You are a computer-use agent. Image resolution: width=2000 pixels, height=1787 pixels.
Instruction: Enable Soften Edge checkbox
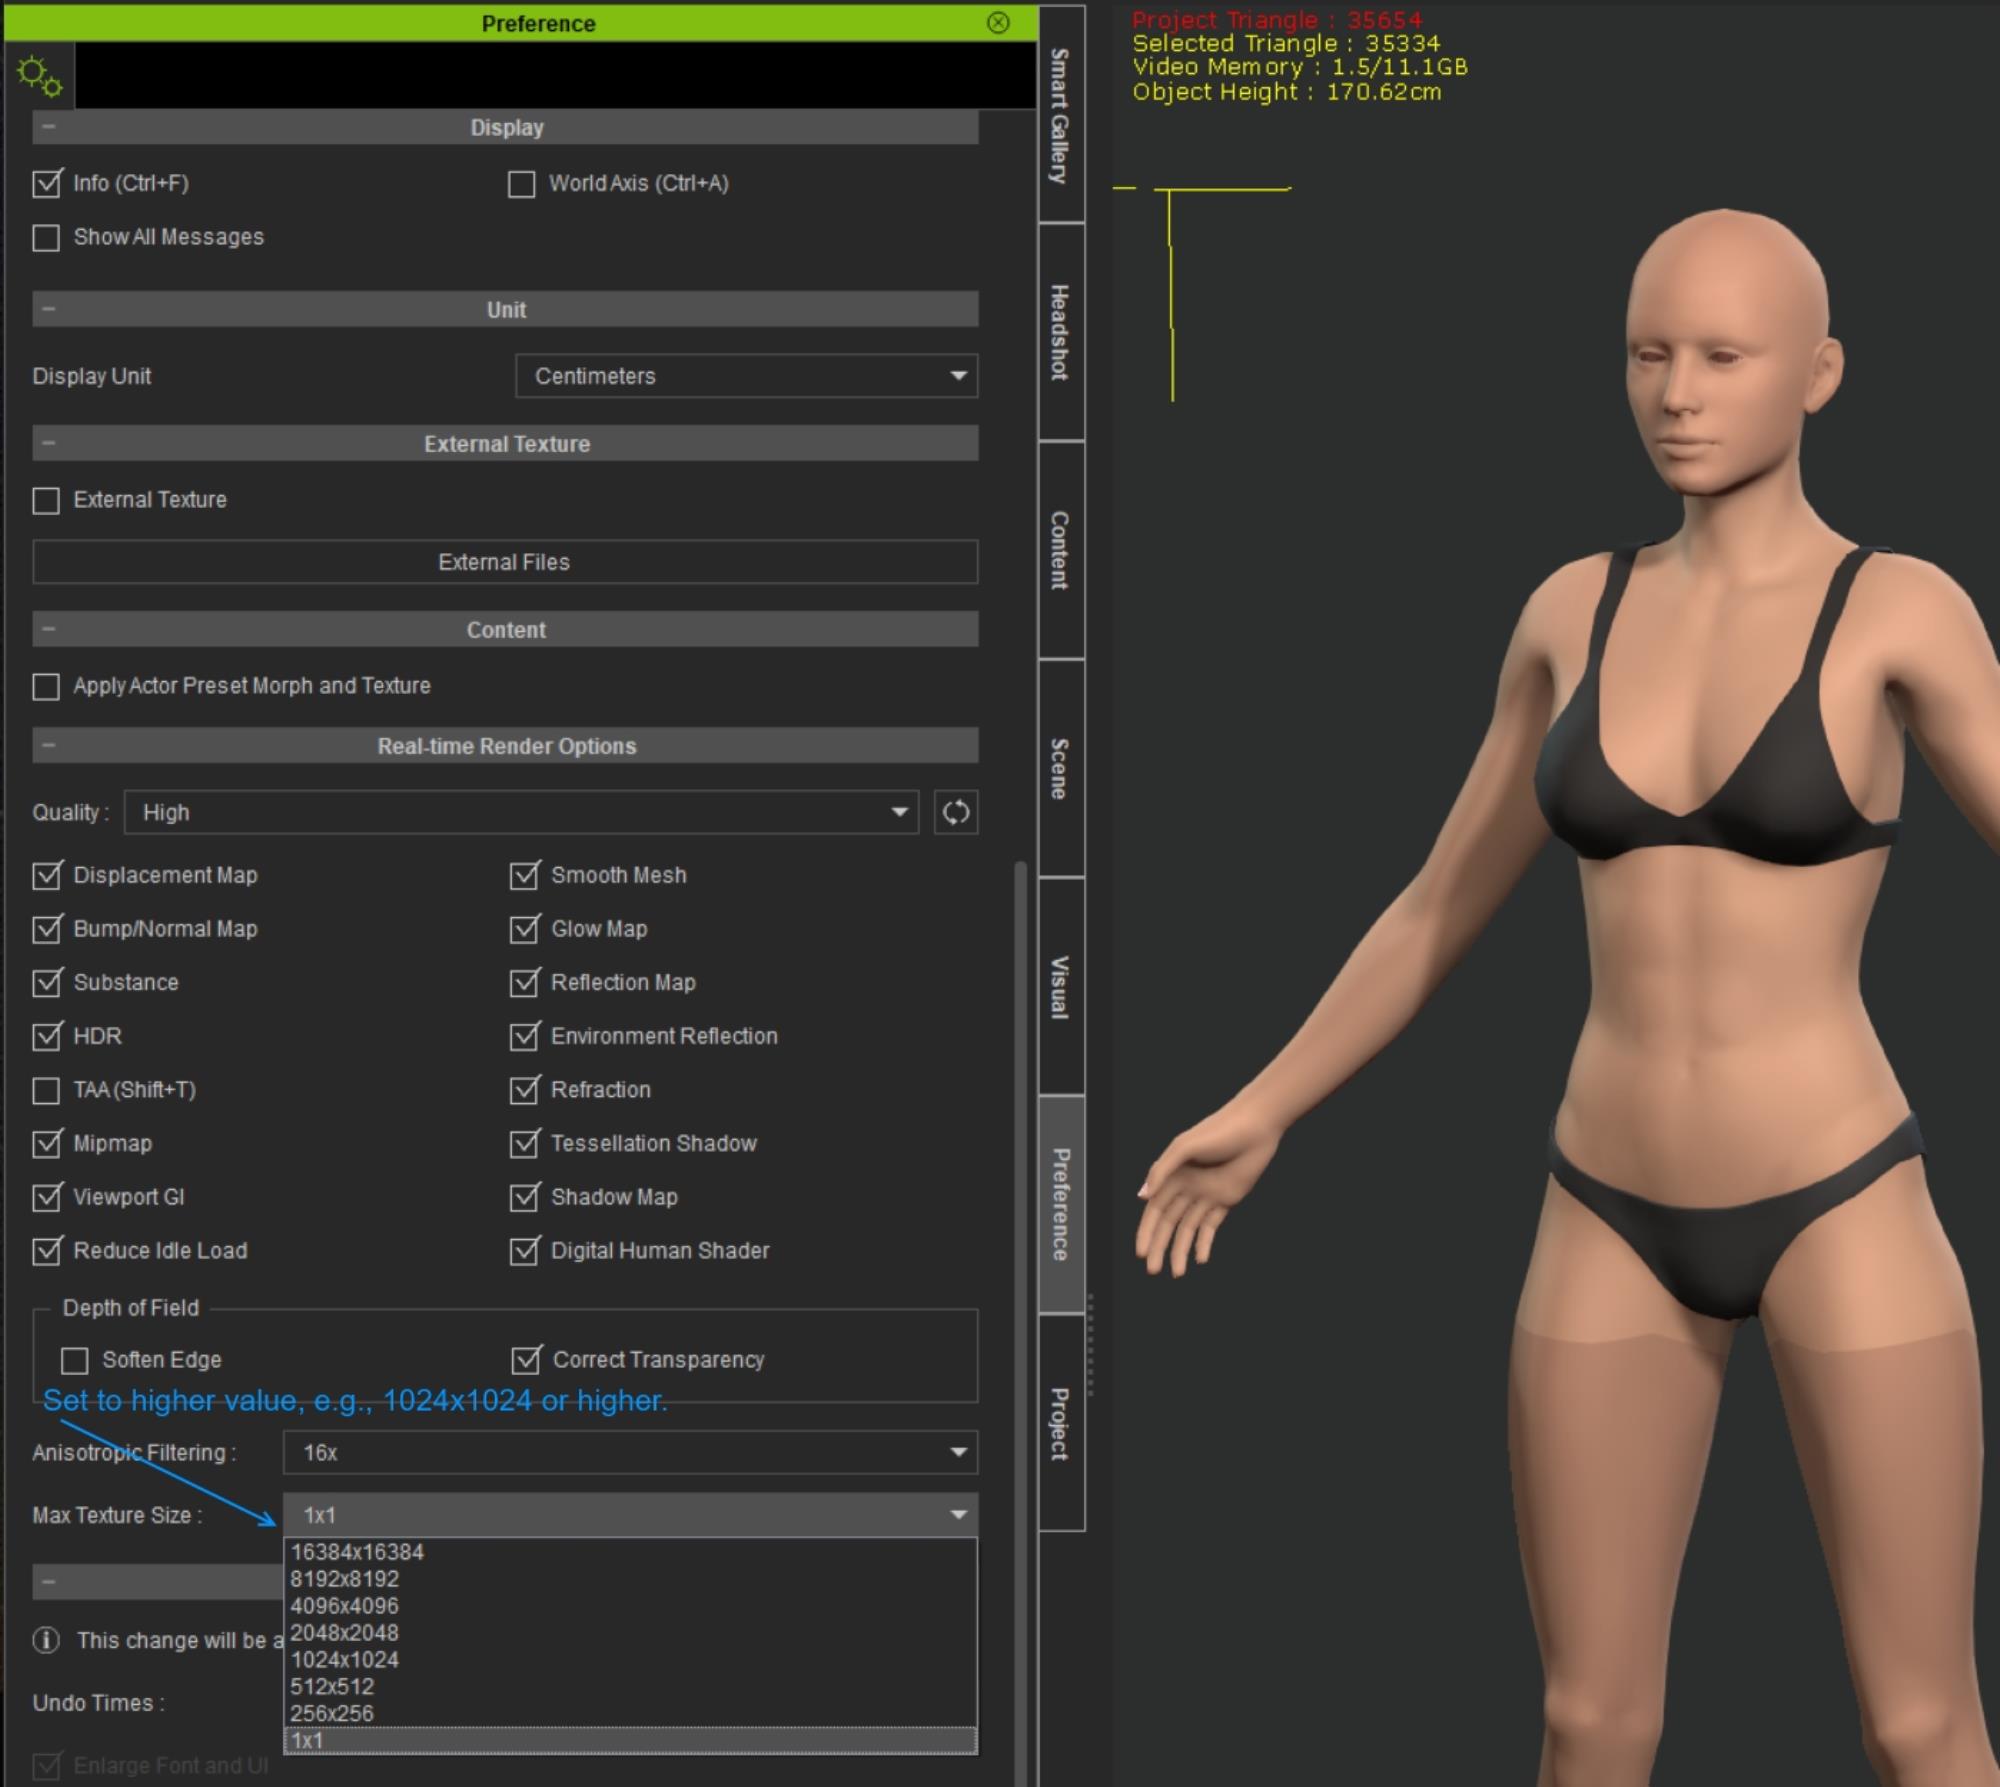[74, 1360]
